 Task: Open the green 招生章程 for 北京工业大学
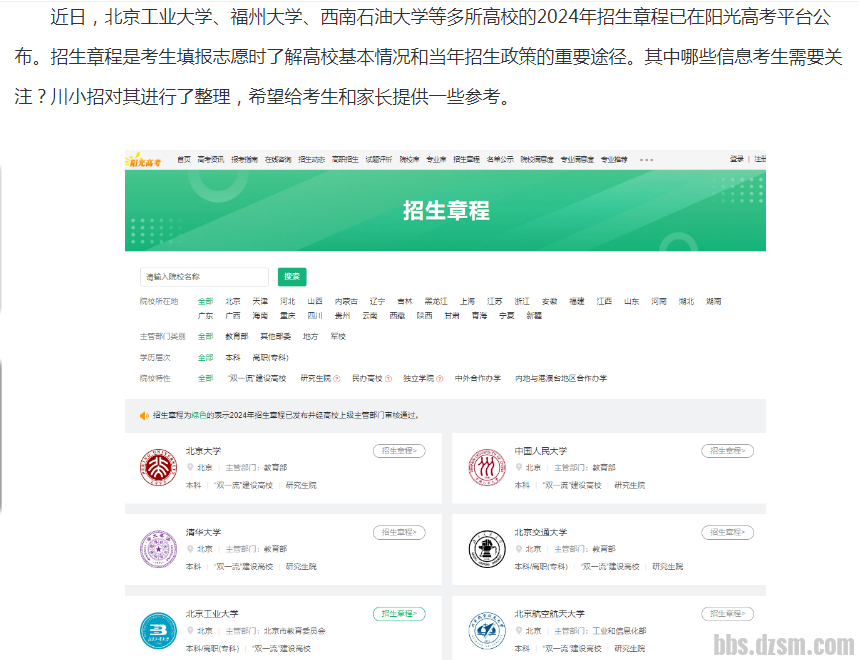click(399, 613)
